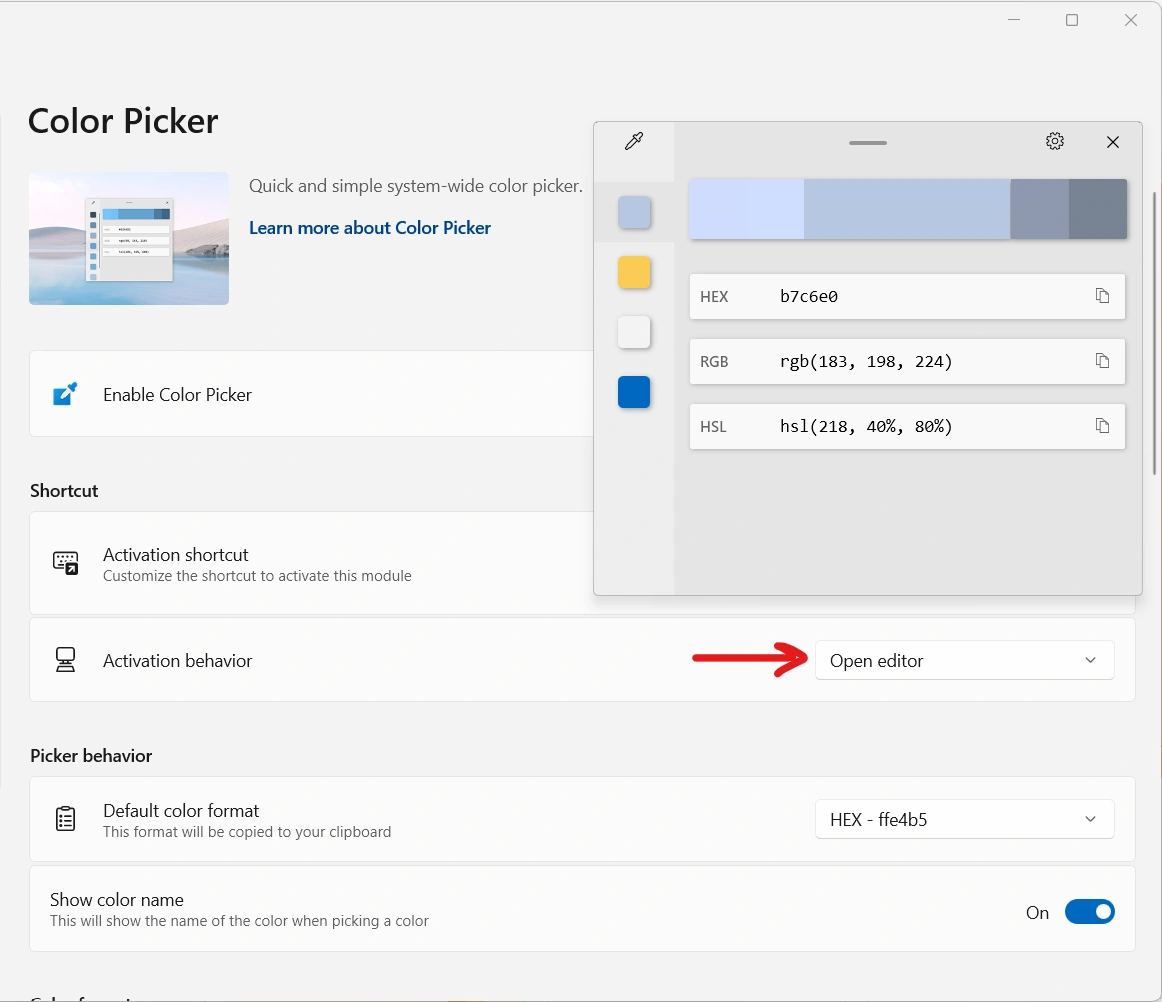The height and width of the screenshot is (1002, 1162).
Task: Click the HEX value field
Action: click(907, 296)
